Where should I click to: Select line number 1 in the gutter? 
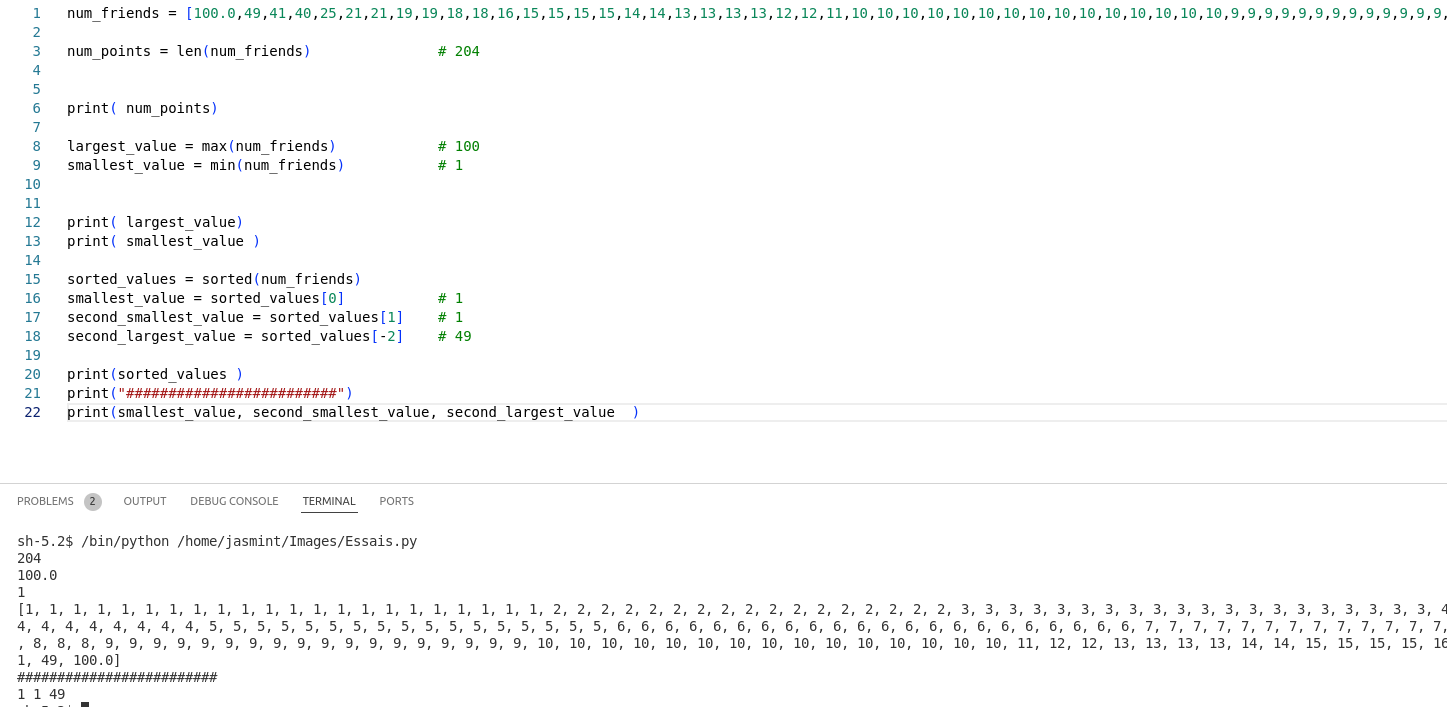tap(37, 13)
